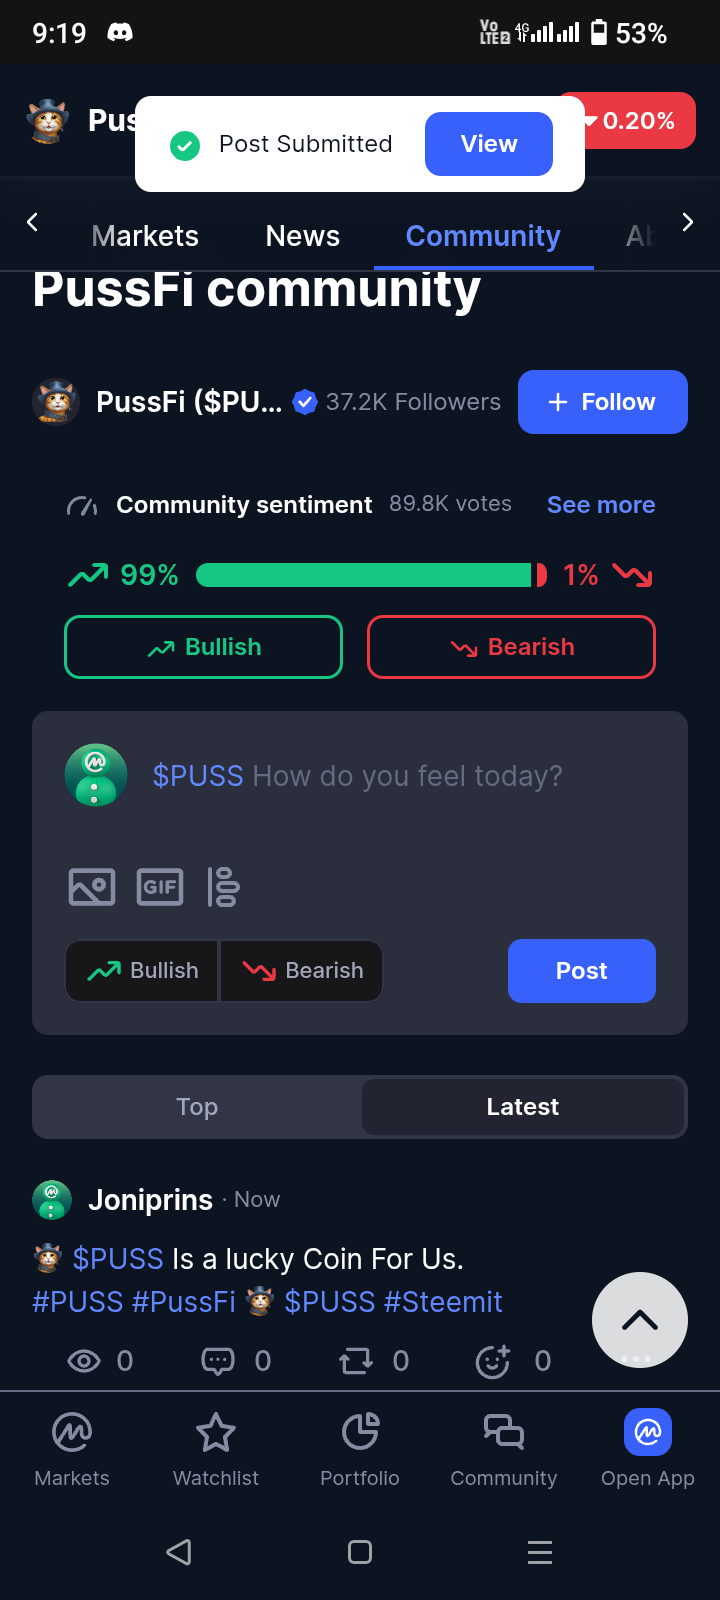Insert a poll into the post

223,886
